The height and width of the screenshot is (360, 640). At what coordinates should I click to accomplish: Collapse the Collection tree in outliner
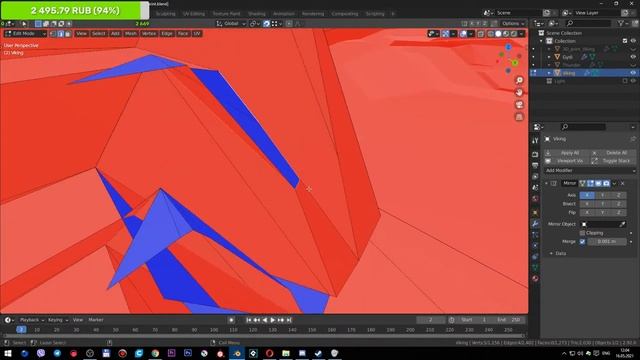click(x=542, y=41)
